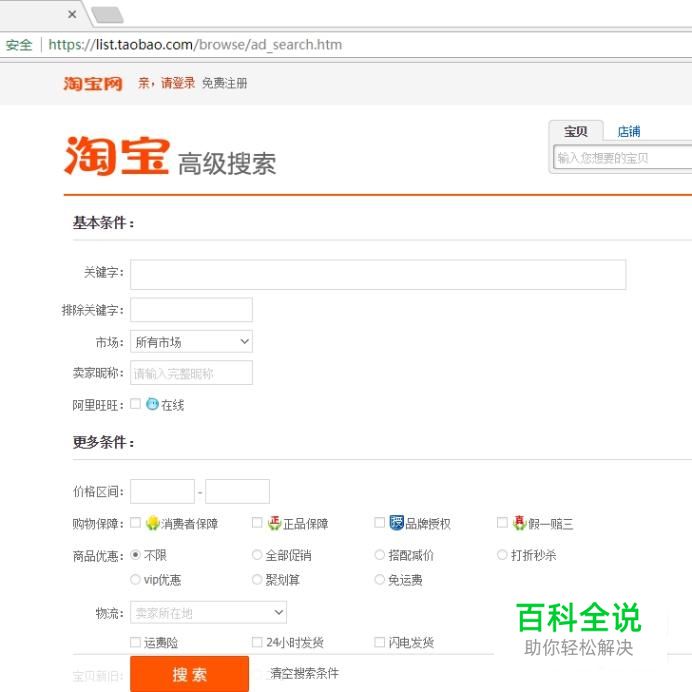Enable the 正品保障 checkbox

[257, 523]
